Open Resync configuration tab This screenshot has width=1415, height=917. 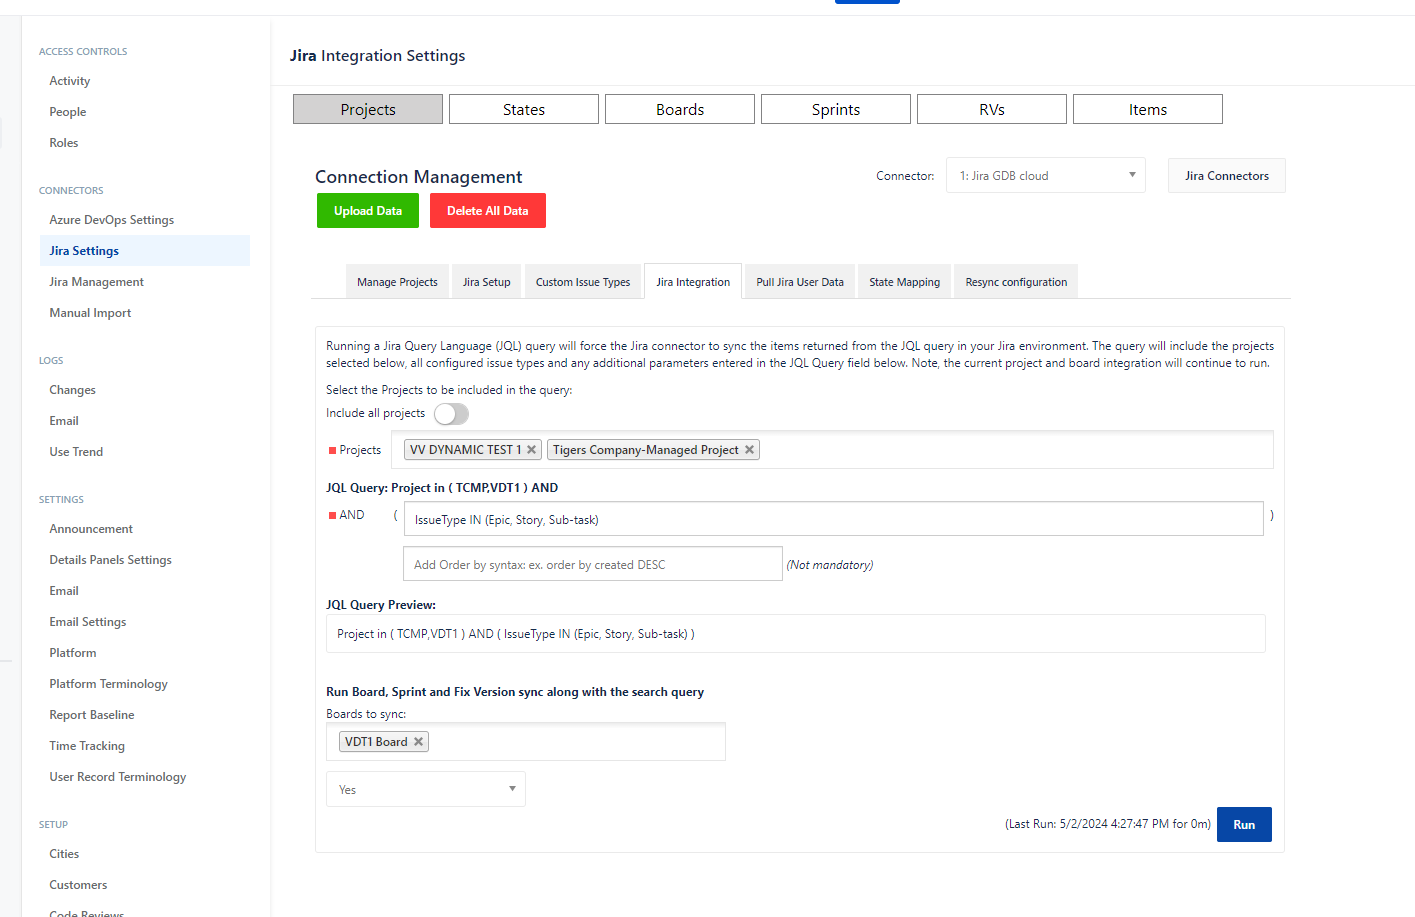(1016, 282)
